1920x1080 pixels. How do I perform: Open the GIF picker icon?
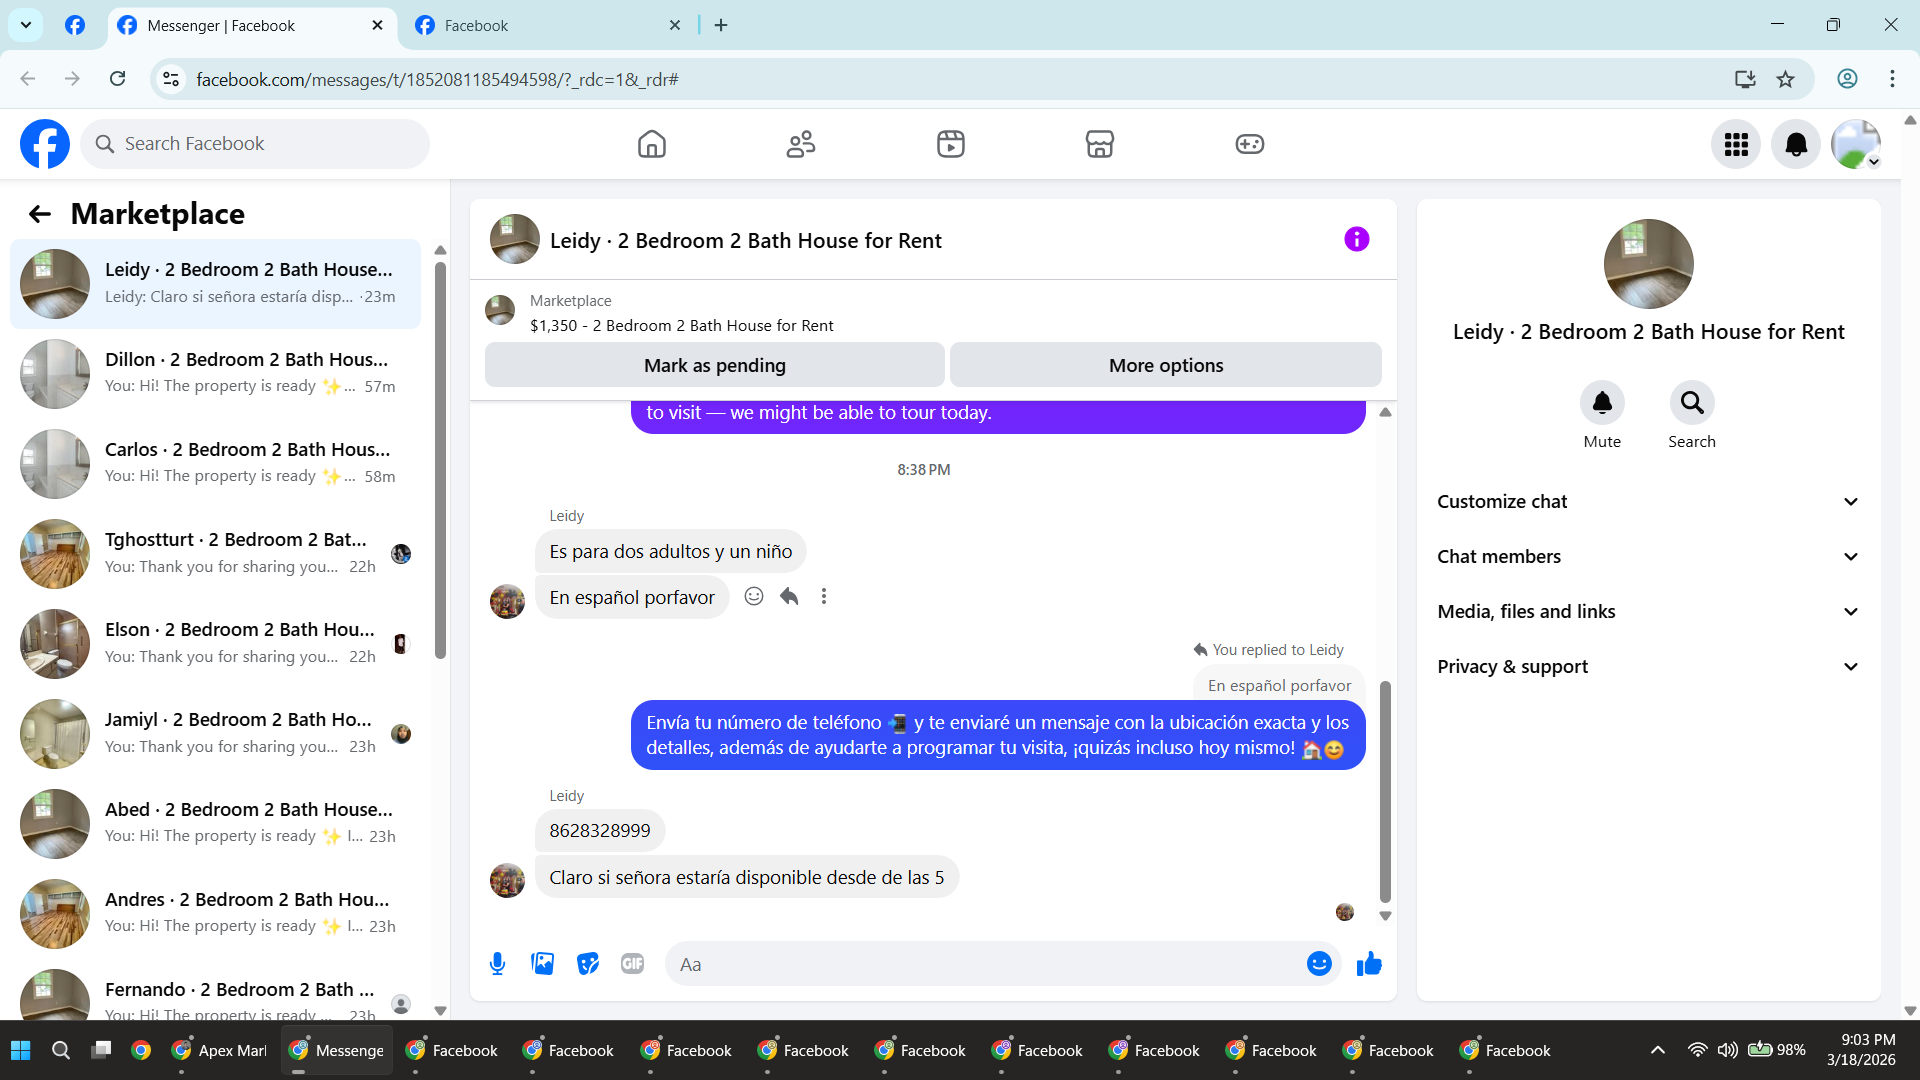632,964
